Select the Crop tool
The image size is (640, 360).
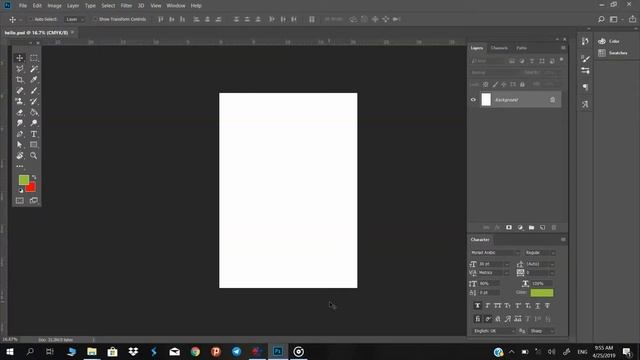pyautogui.click(x=20, y=80)
